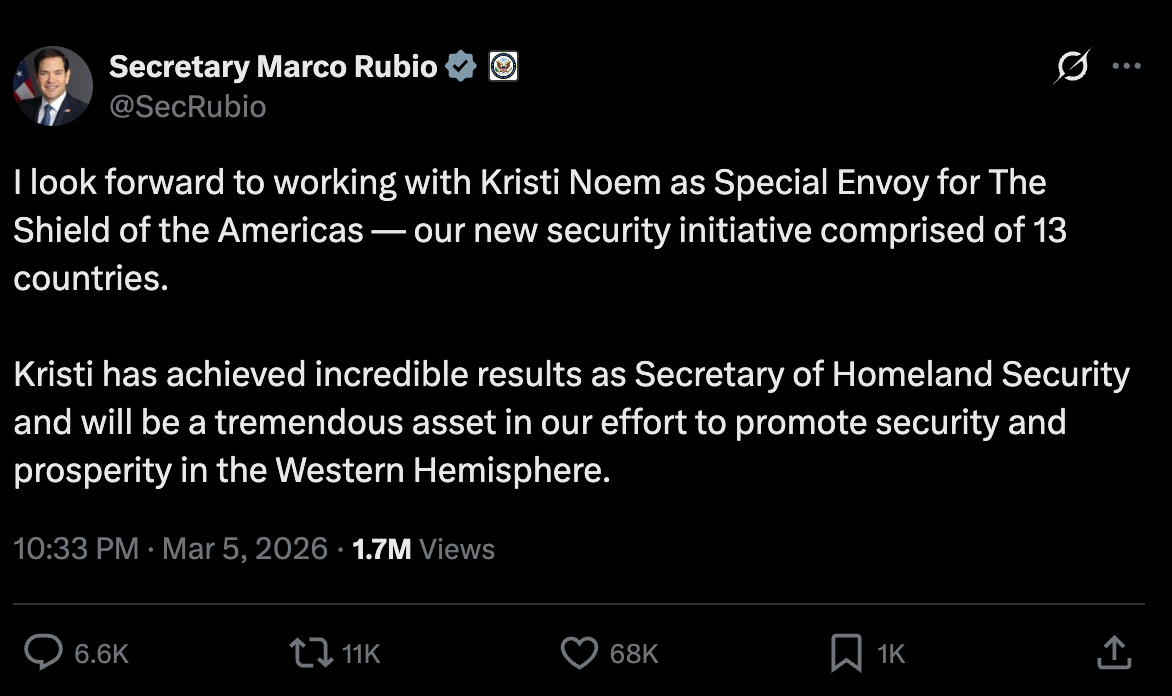1172x696 pixels.
Task: Open the more options three-dot menu
Action: tap(1129, 66)
